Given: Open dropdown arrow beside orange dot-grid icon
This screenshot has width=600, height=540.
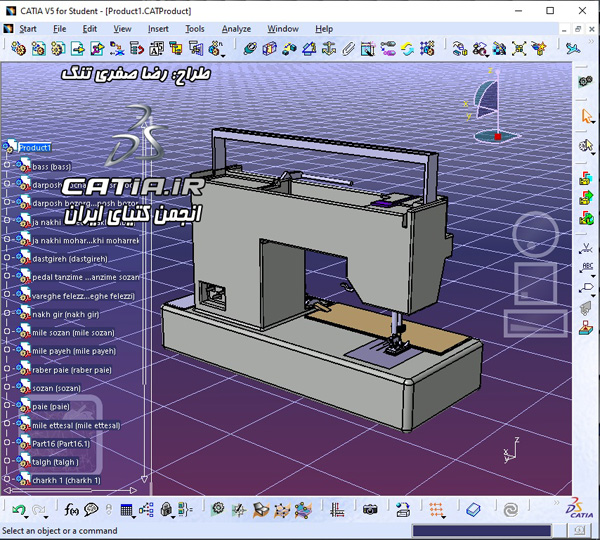Looking at the screenshot, I should coord(444,517).
